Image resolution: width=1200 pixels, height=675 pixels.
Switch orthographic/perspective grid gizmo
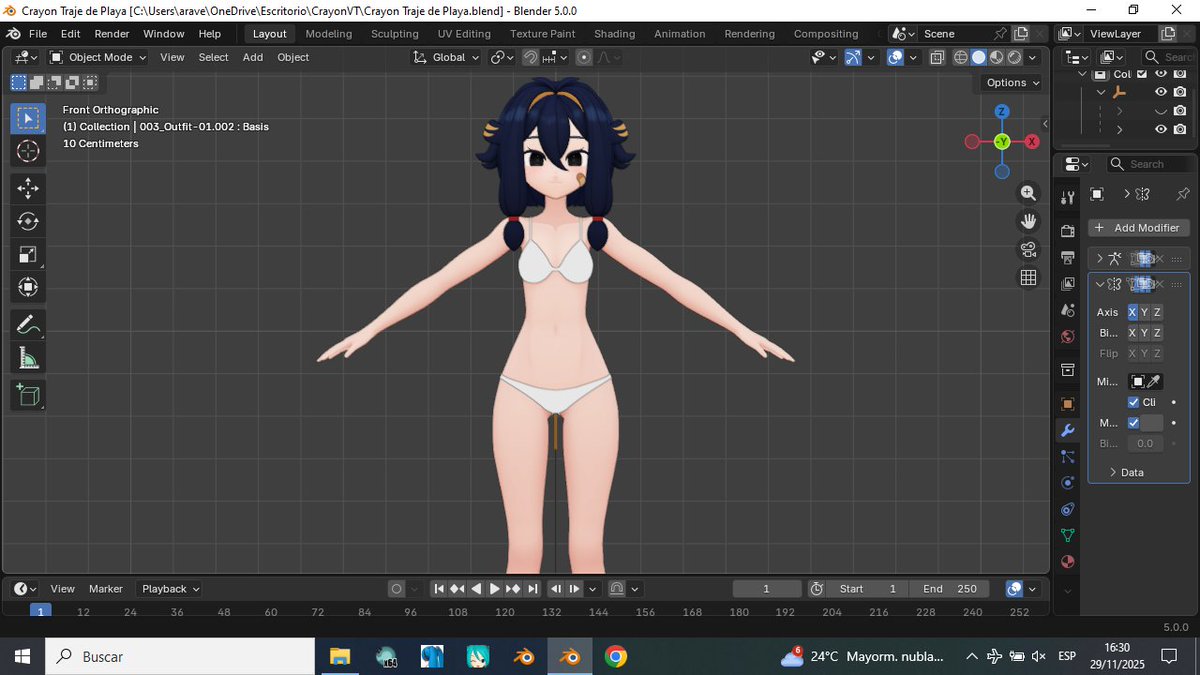tap(1028, 277)
